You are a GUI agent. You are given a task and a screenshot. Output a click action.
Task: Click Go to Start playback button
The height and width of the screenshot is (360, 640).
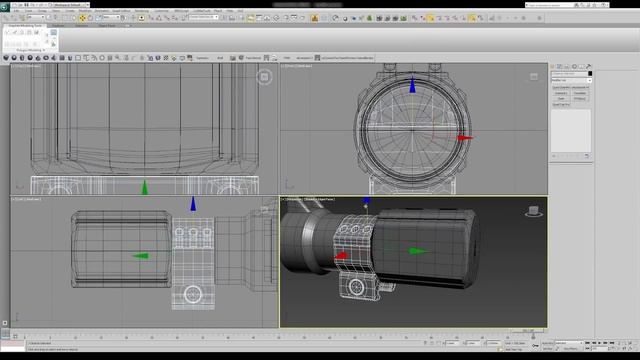point(588,343)
